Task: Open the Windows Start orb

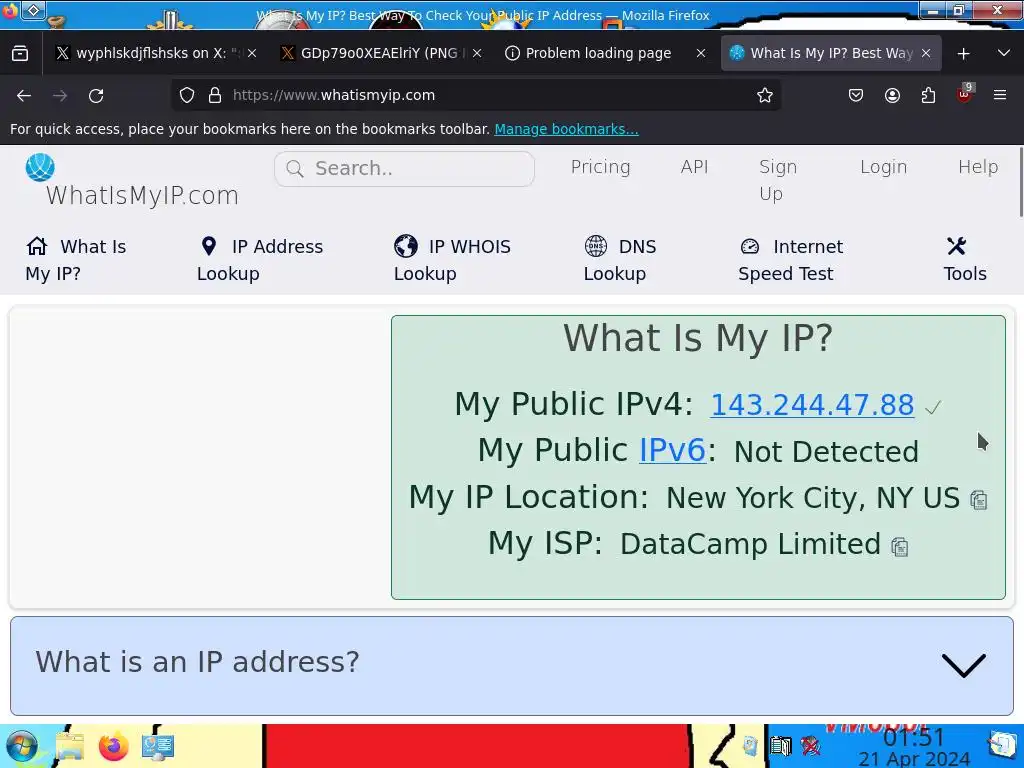Action: 22,746
